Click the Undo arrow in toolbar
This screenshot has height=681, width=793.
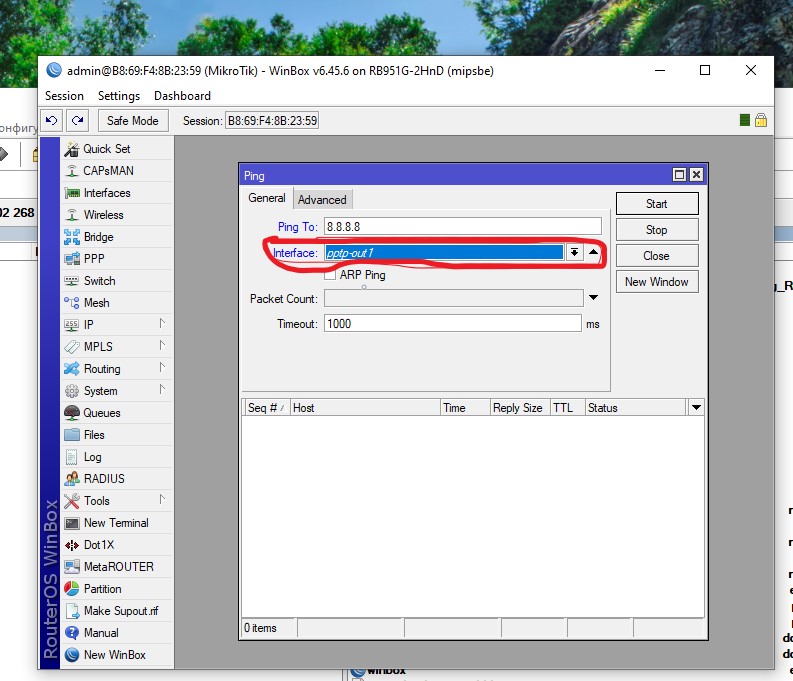pyautogui.click(x=52, y=120)
